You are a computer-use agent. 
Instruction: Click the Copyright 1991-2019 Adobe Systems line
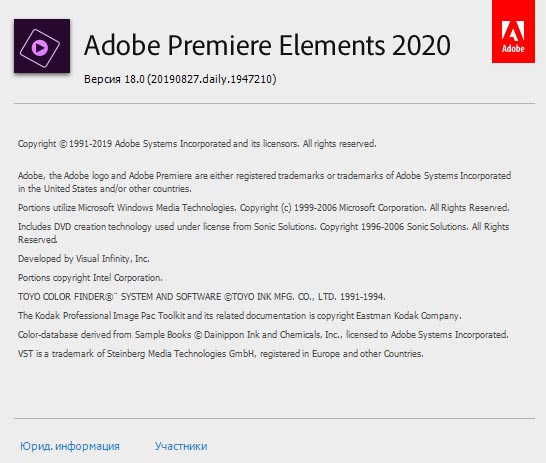197,144
